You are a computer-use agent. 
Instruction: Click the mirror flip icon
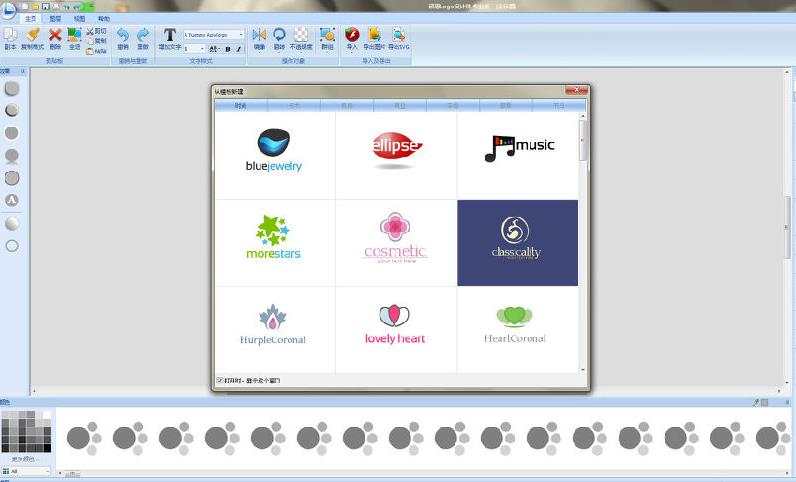[259, 35]
